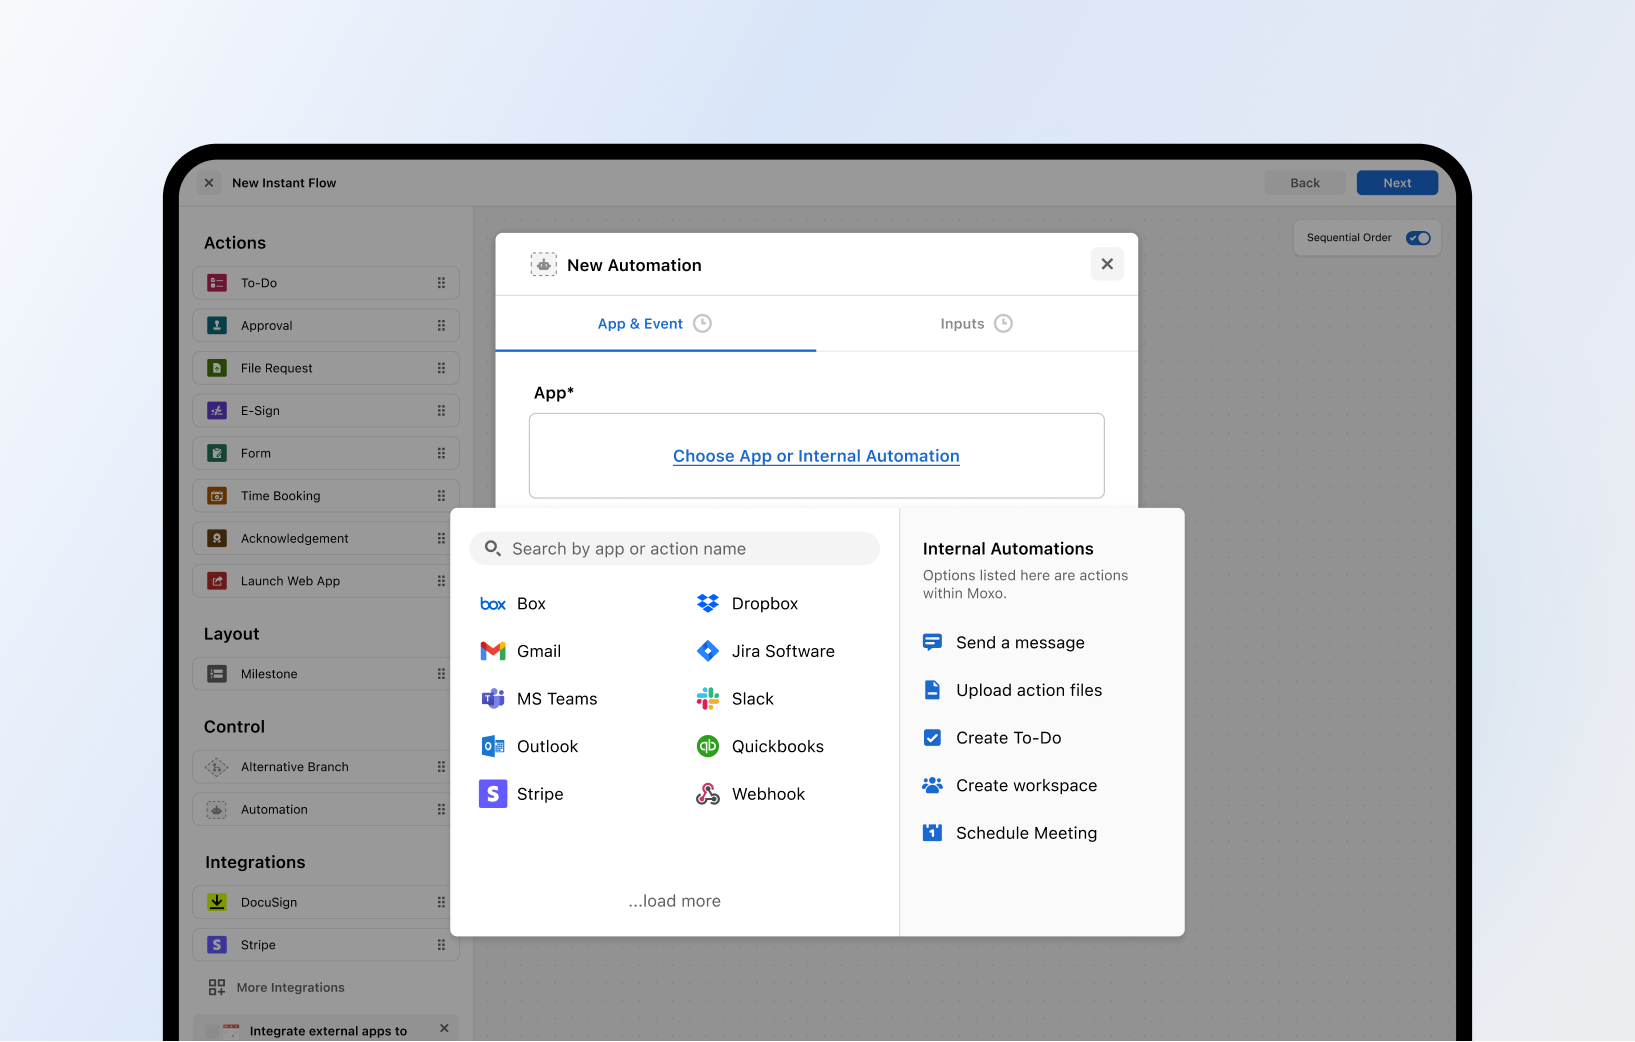
Task: Click the drag handle on To-Do row
Action: coord(441,283)
